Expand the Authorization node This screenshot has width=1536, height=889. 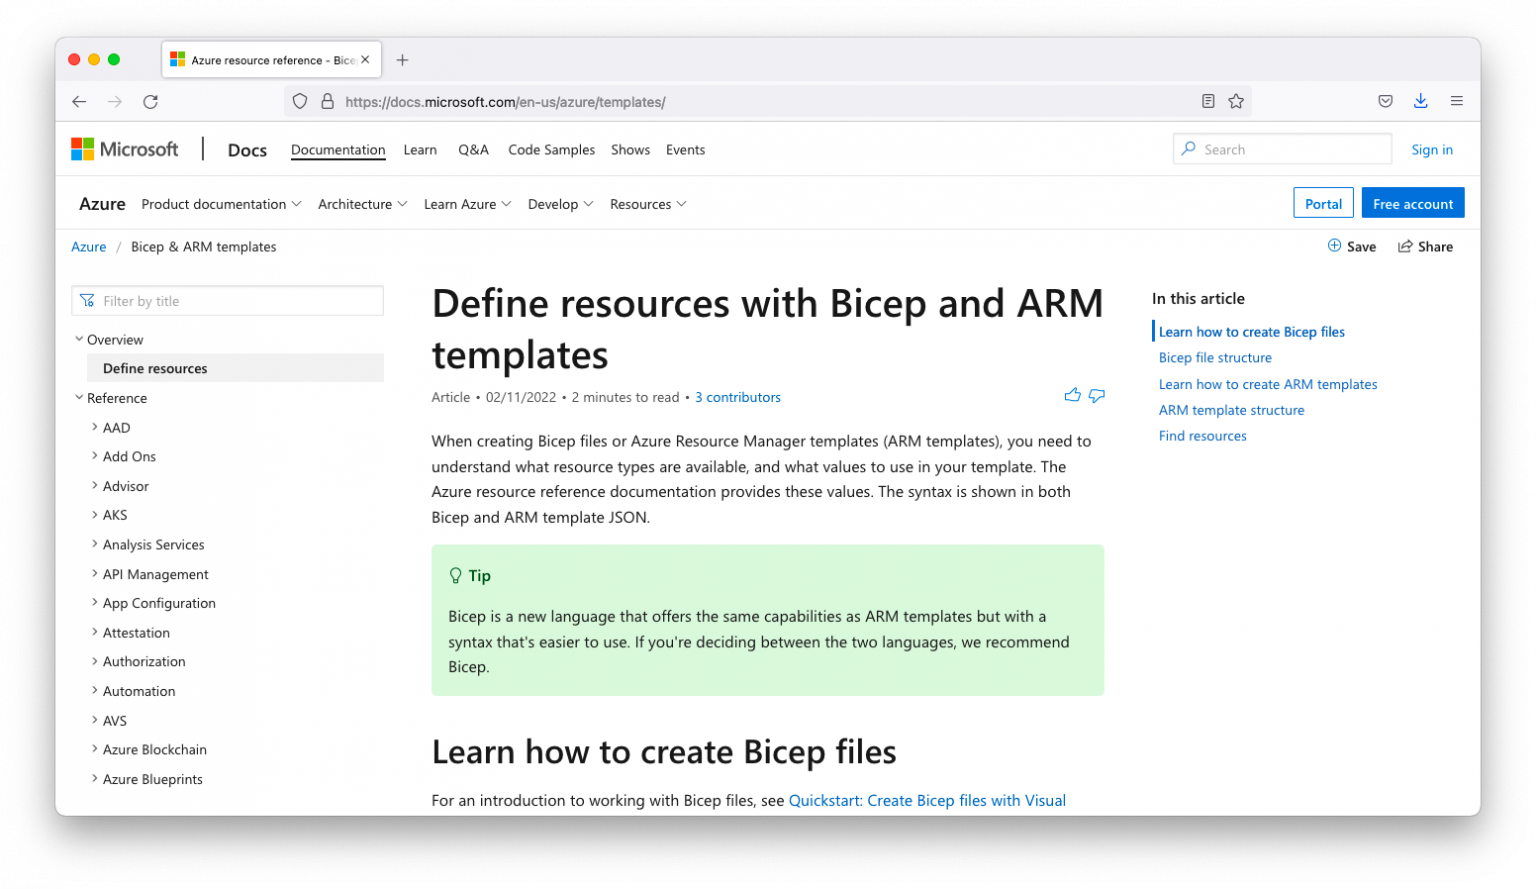[95, 661]
